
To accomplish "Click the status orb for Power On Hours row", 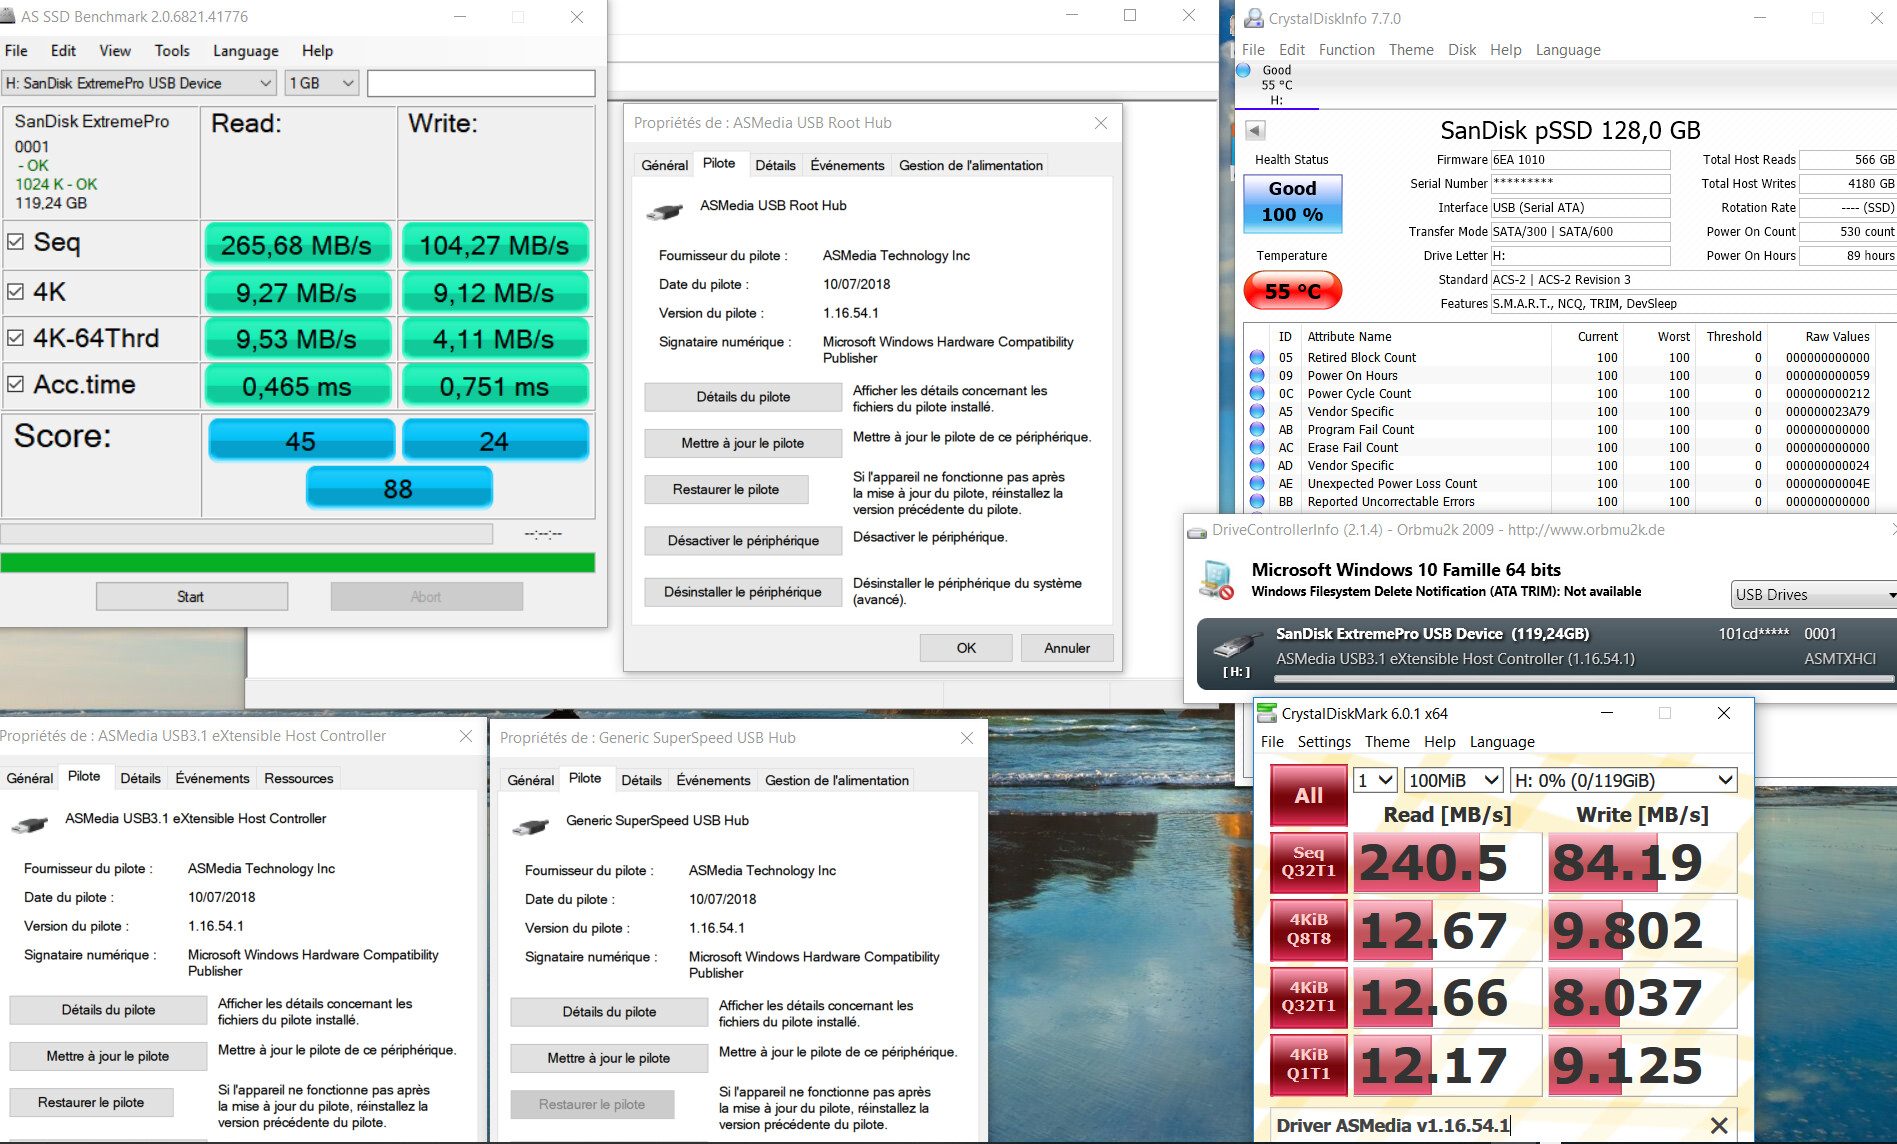I will coord(1257,375).
